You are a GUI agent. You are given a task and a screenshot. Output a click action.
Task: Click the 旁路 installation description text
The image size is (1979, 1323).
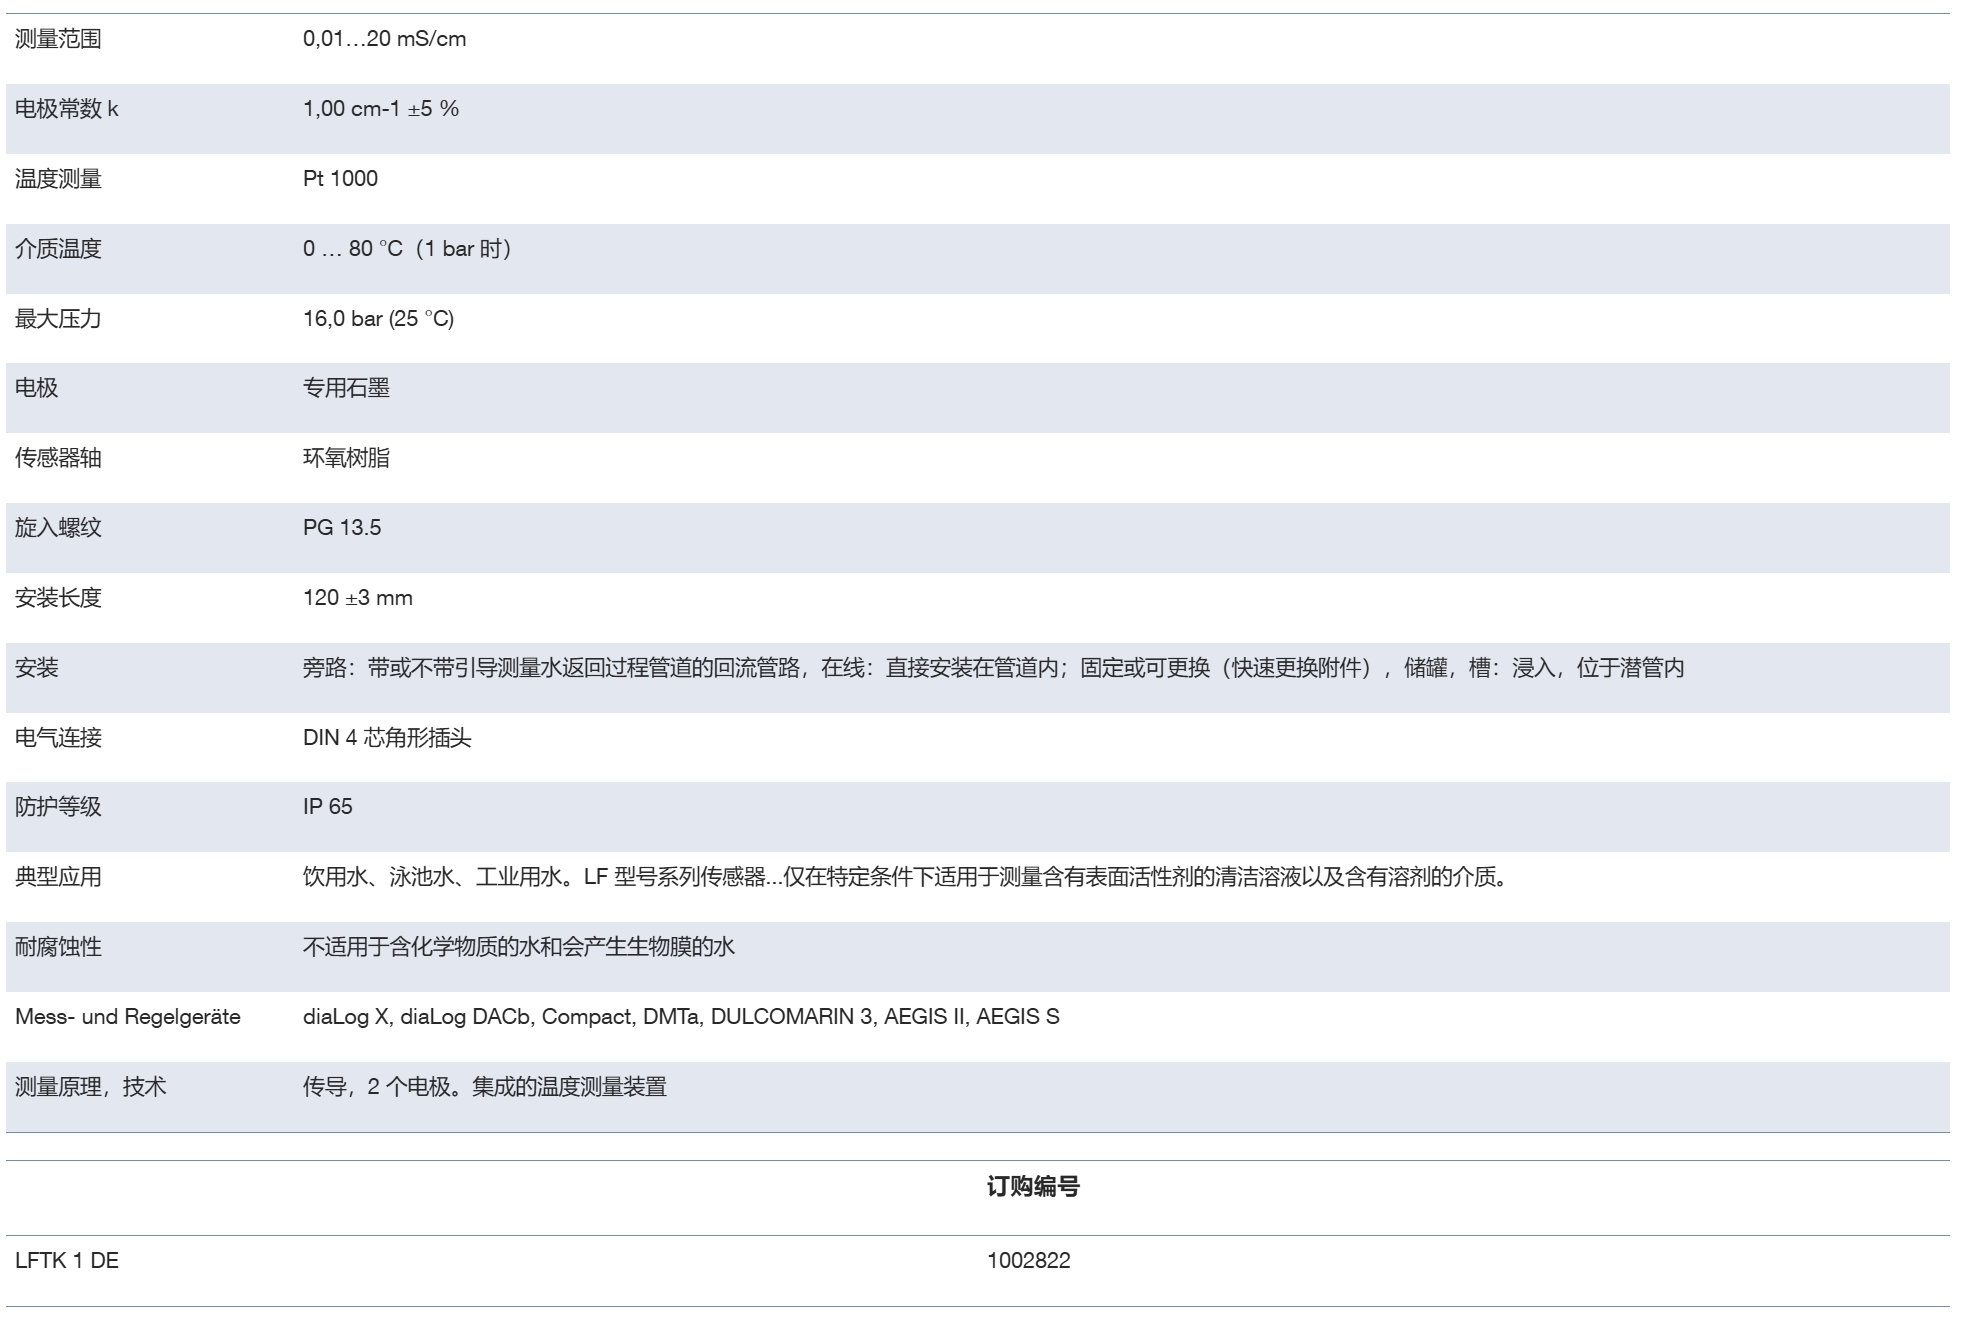coord(994,668)
